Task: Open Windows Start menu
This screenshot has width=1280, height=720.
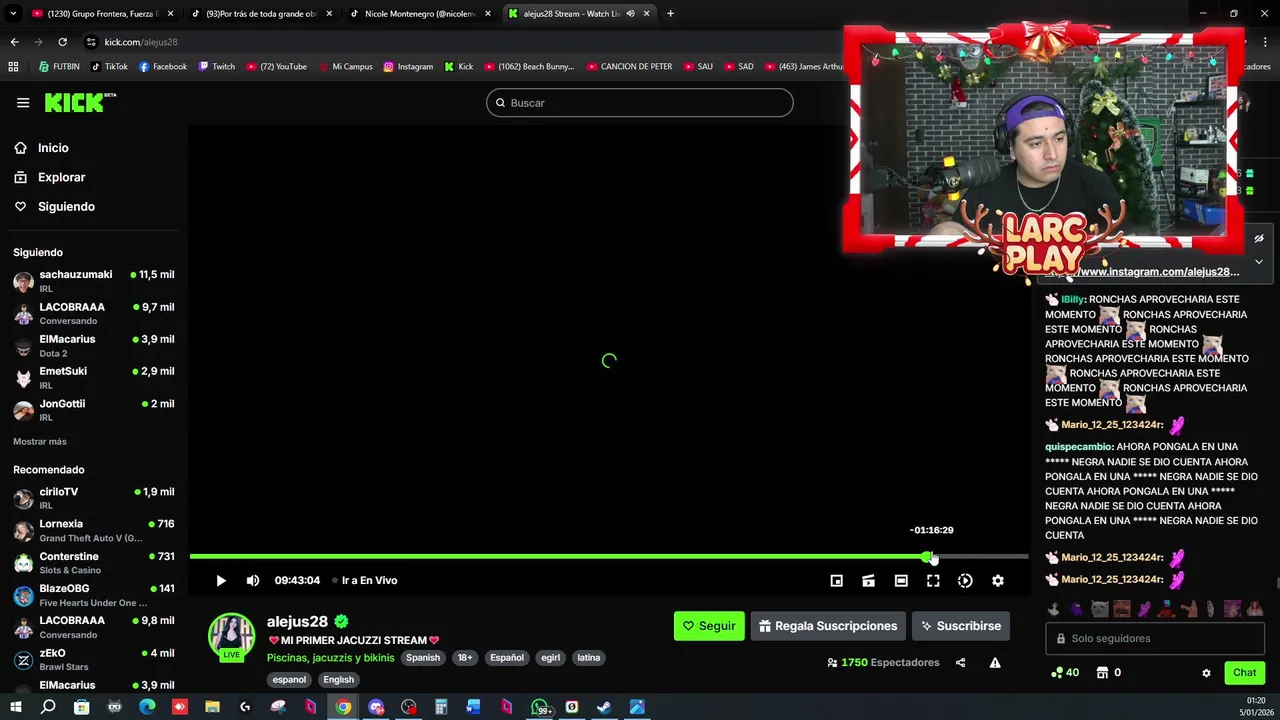Action: tap(15, 707)
